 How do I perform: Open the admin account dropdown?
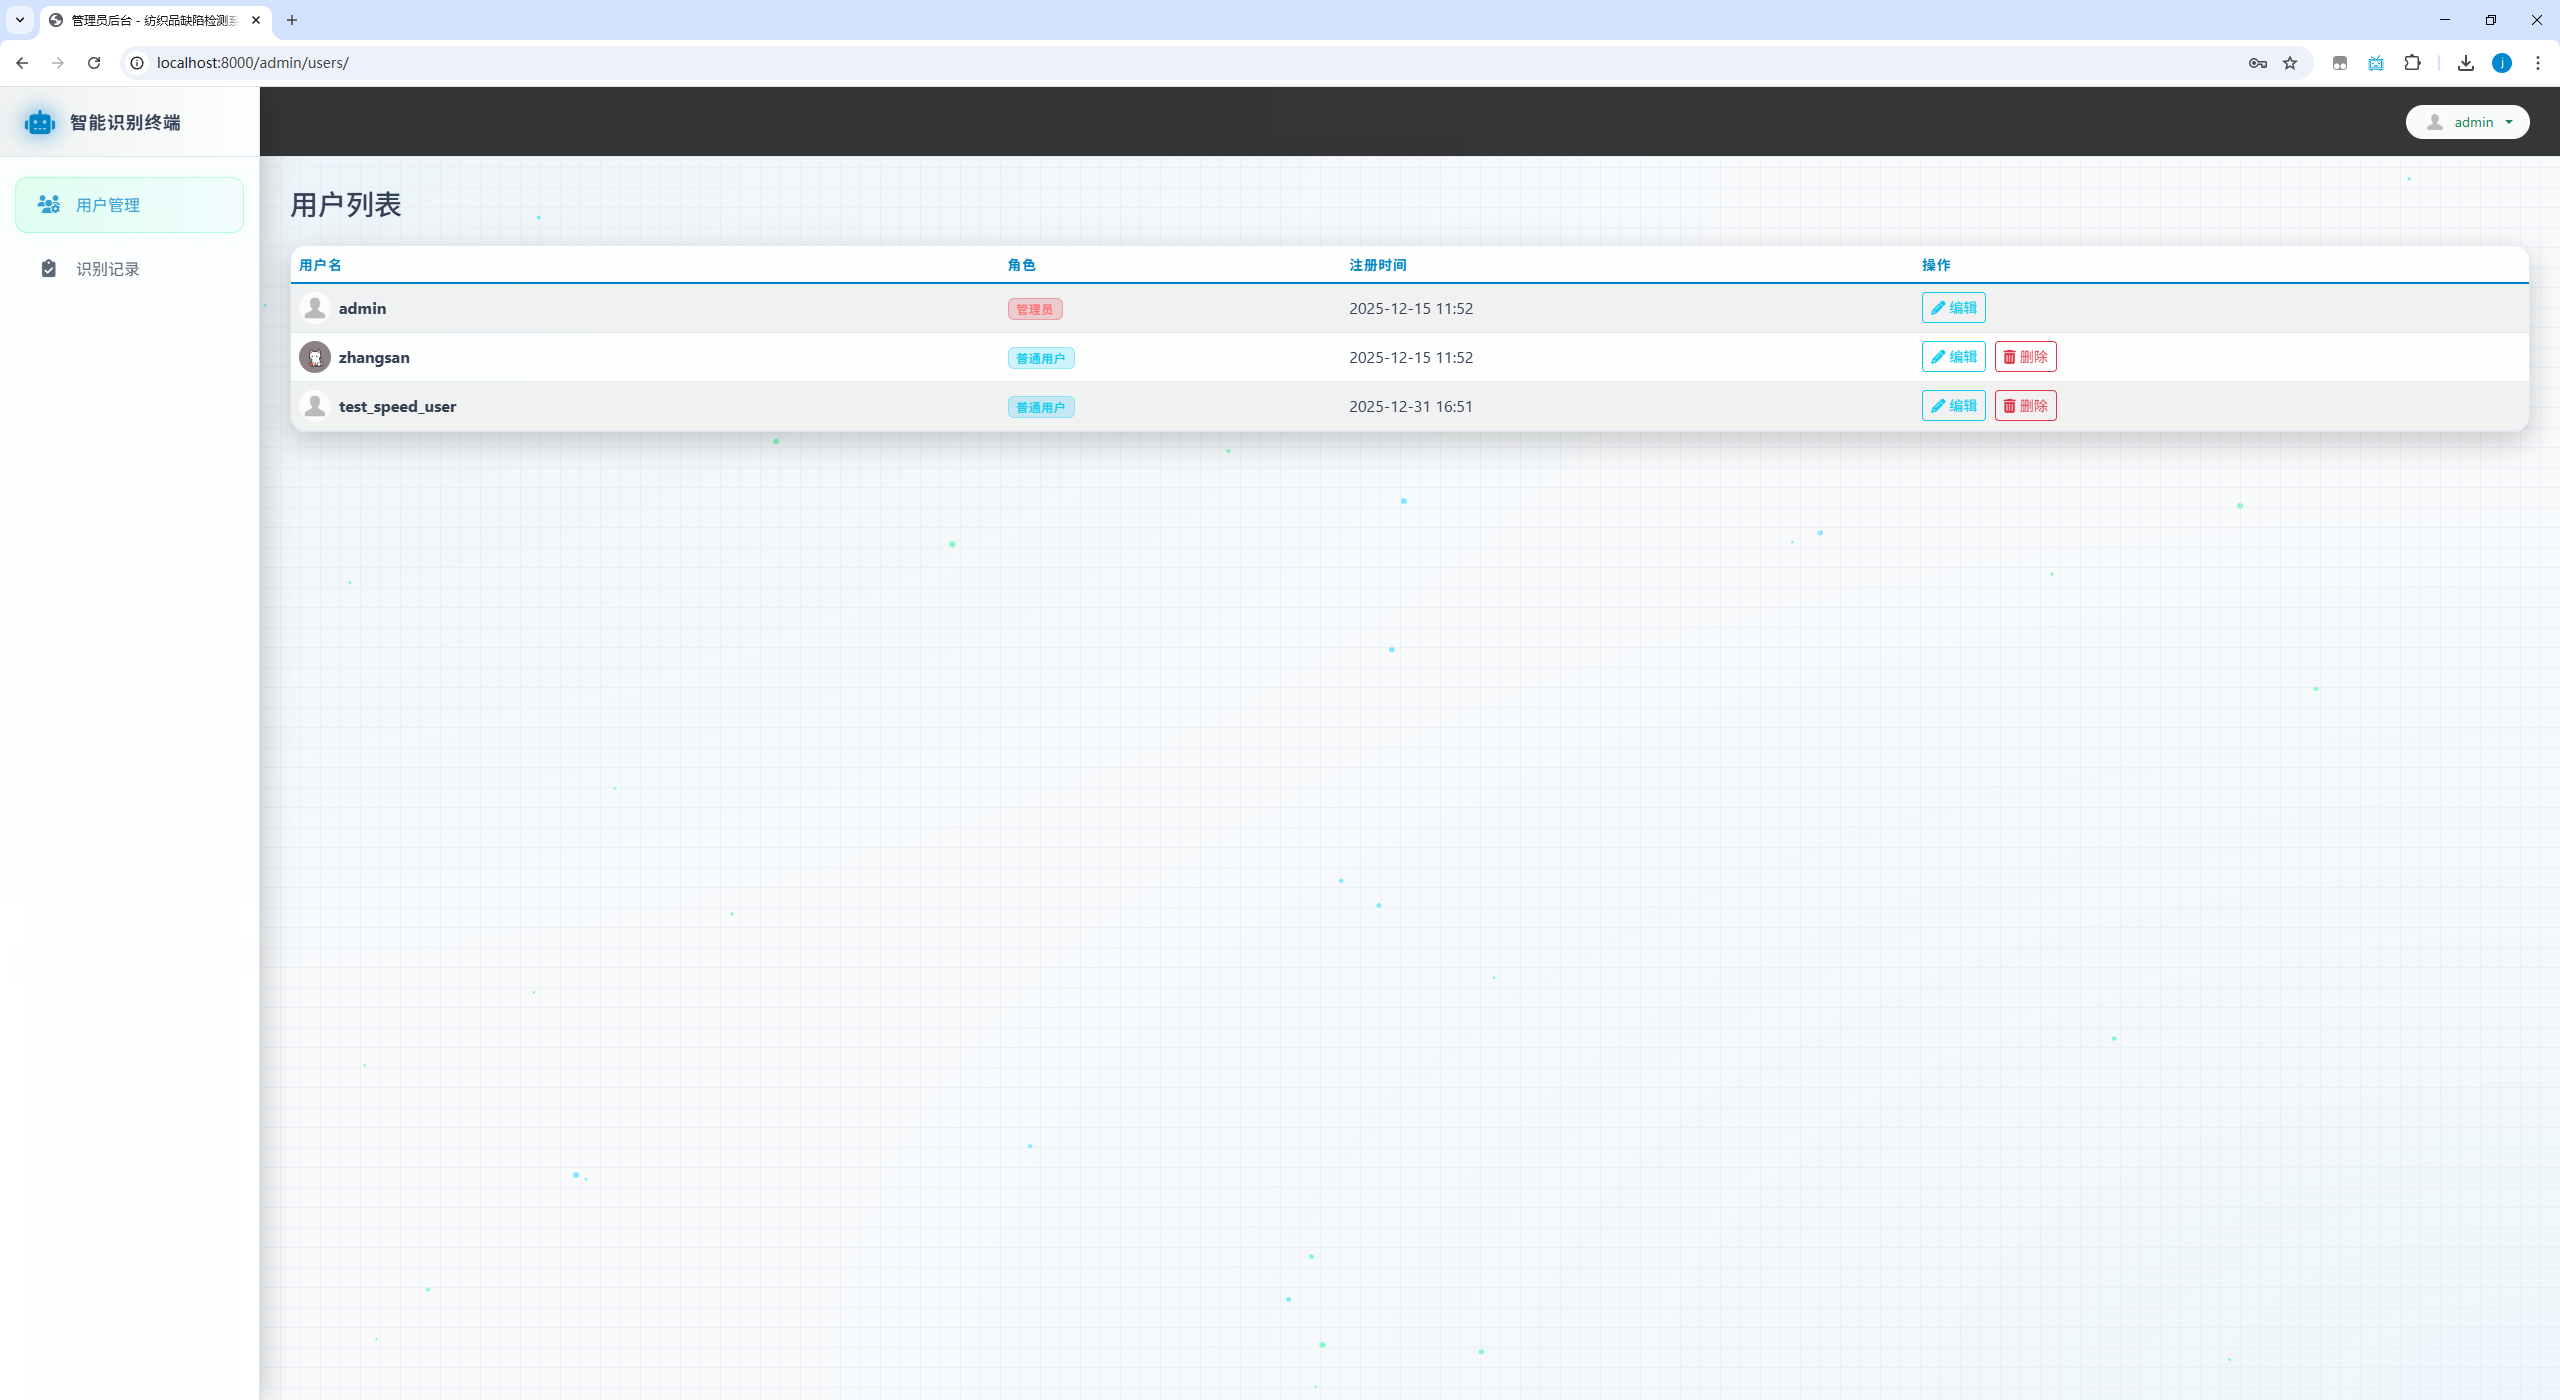(x=2467, y=122)
